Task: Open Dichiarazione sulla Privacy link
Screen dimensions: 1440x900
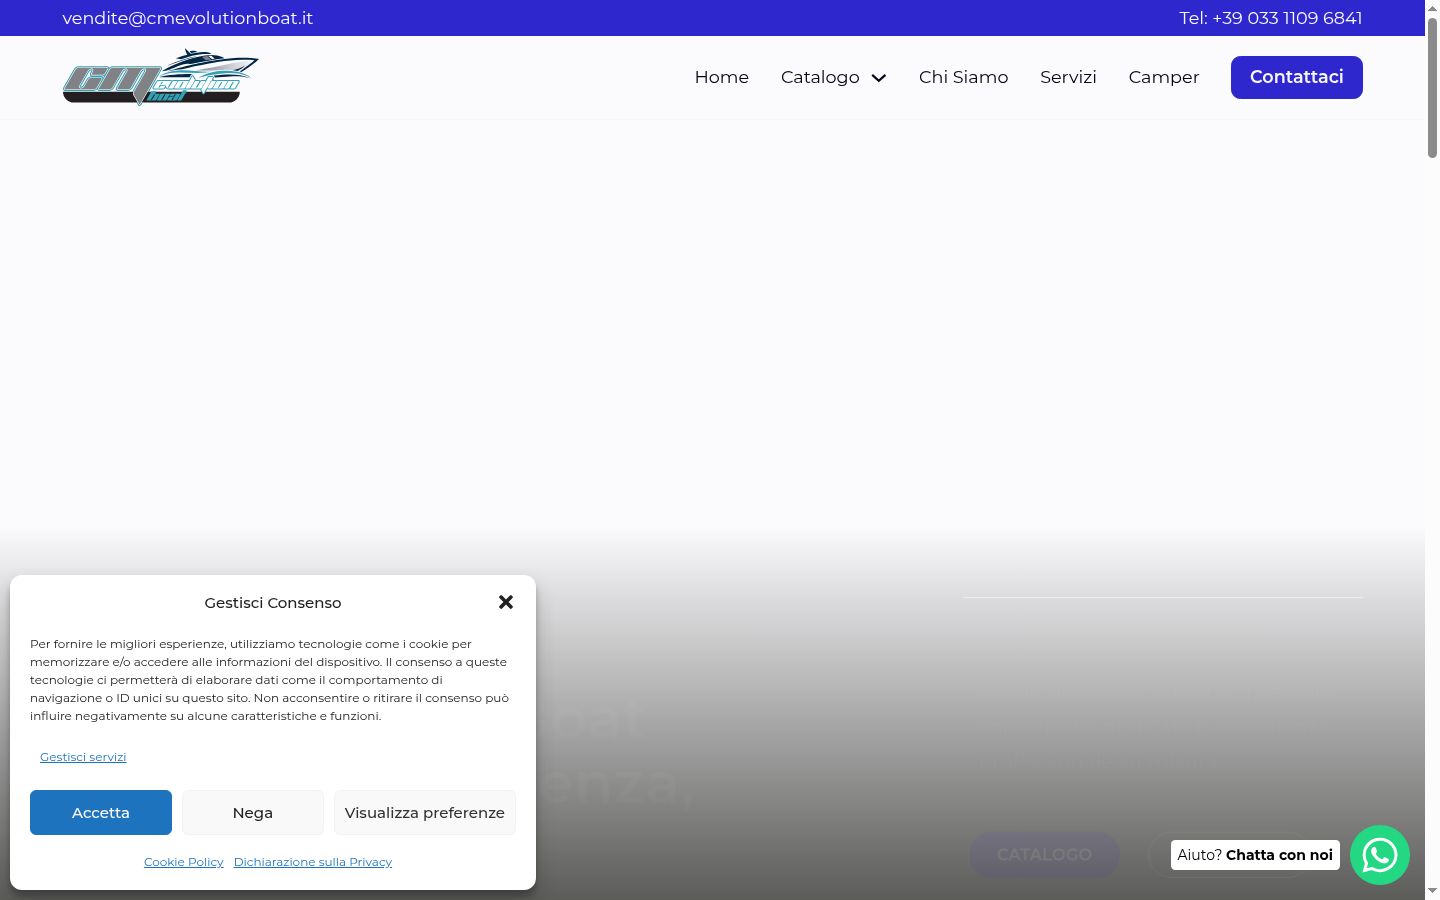Action: pyautogui.click(x=313, y=862)
